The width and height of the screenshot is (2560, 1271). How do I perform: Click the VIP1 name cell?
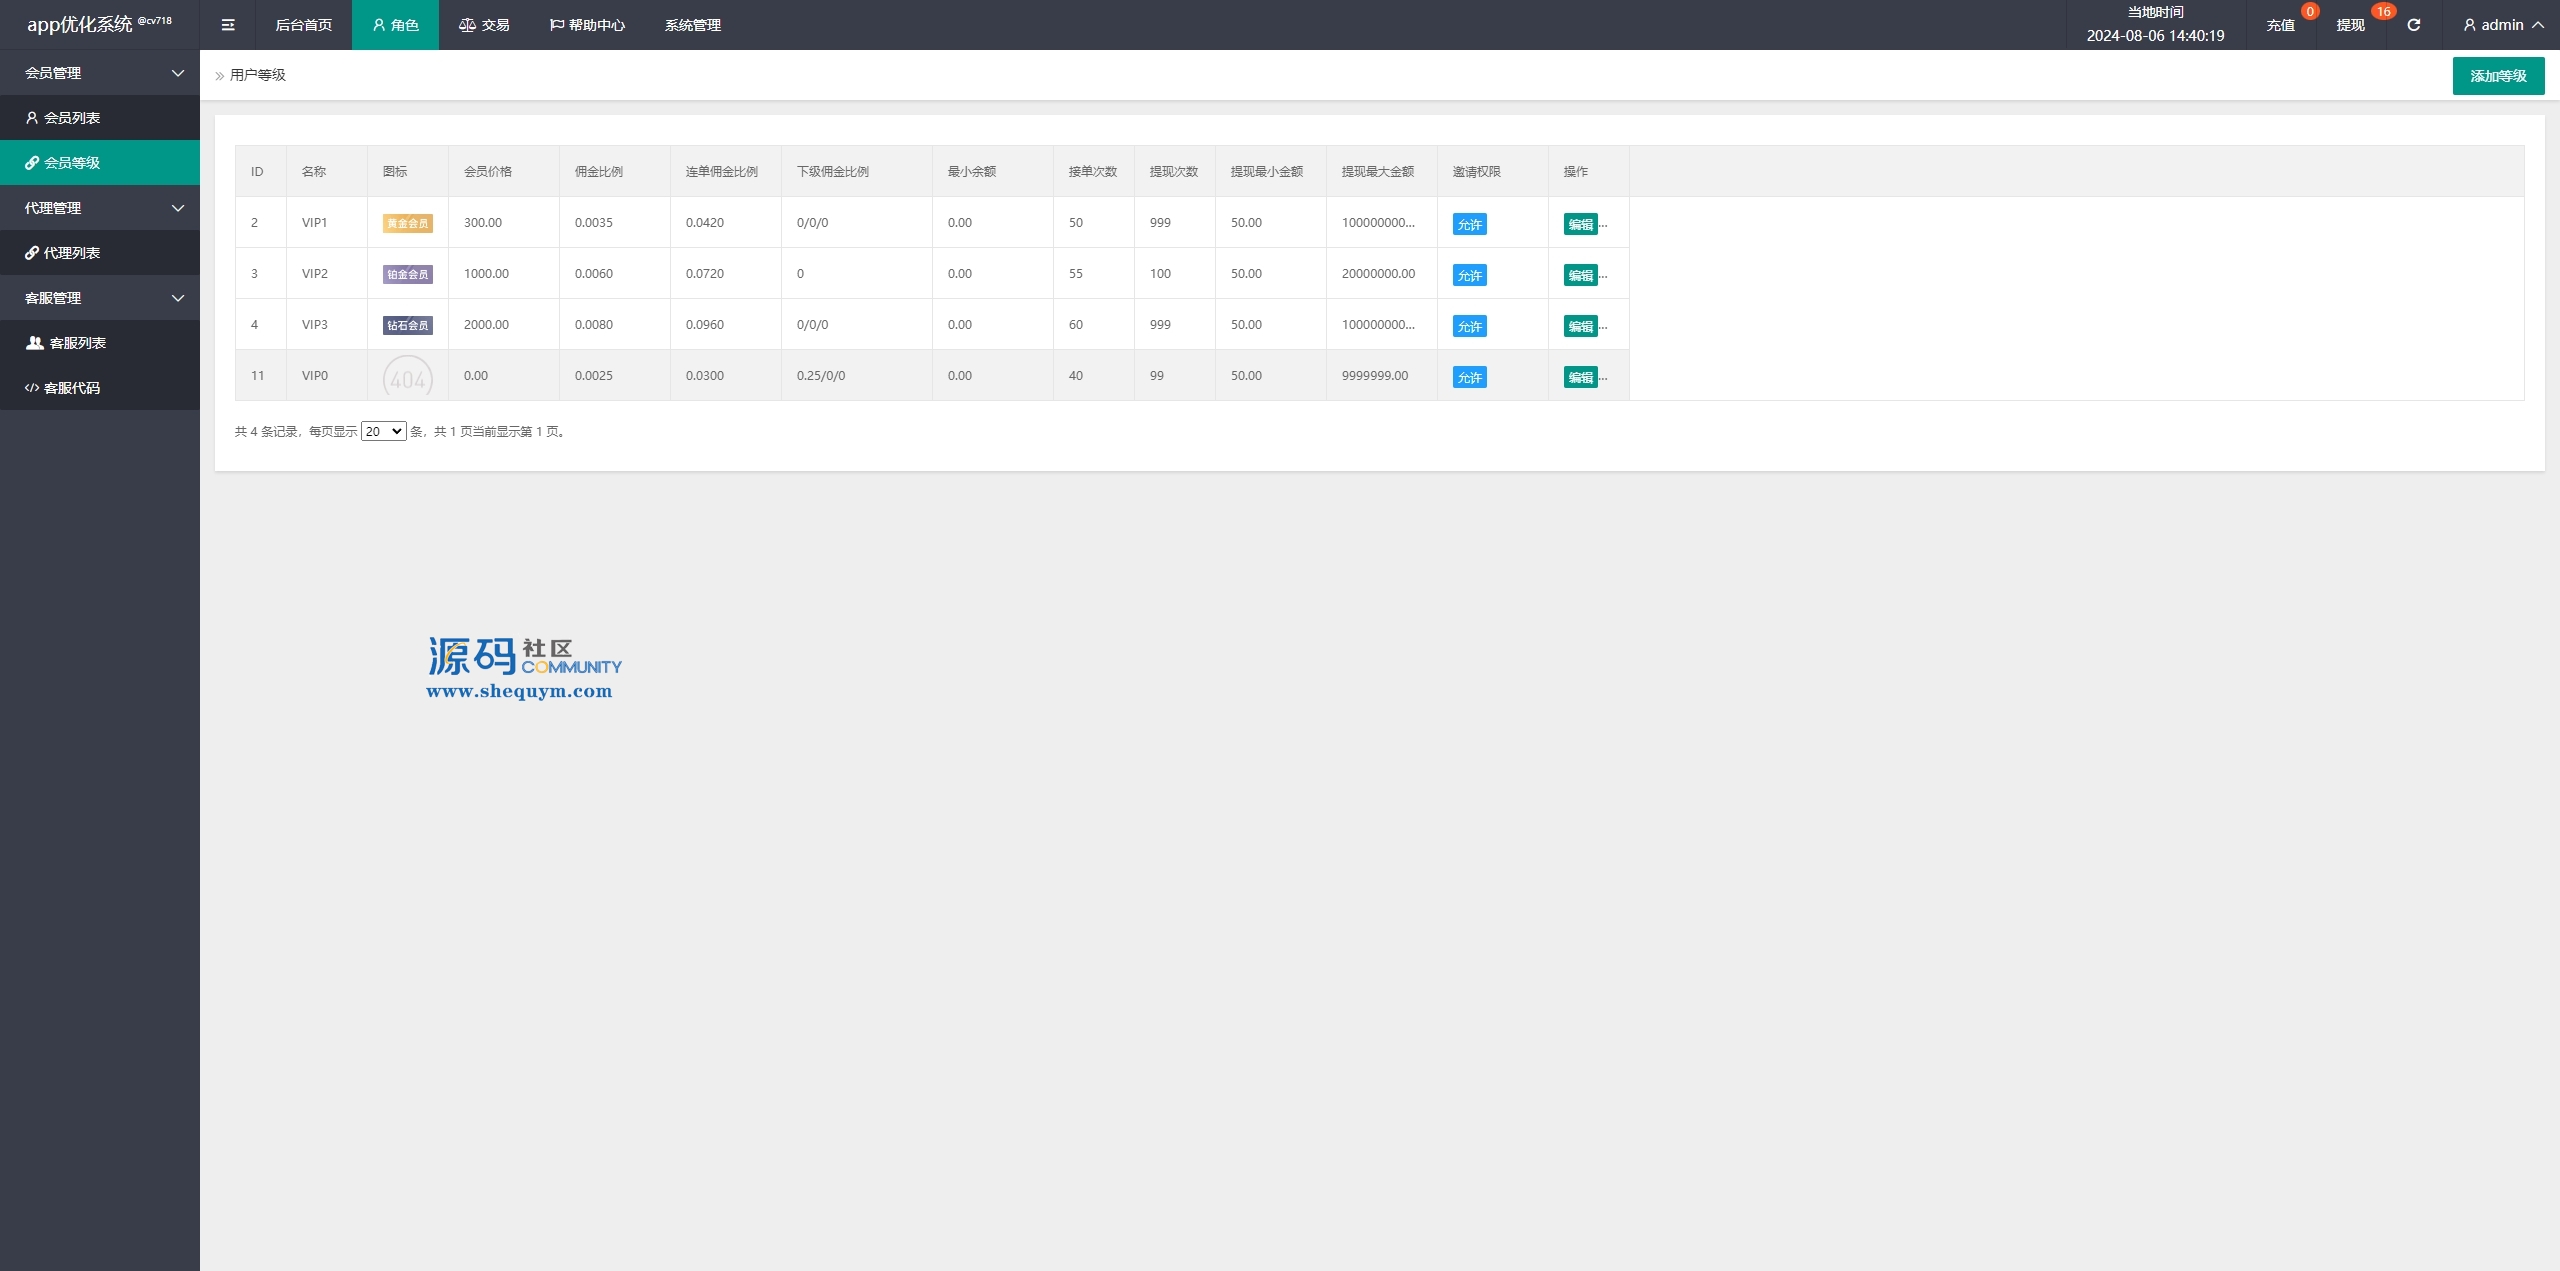pyautogui.click(x=327, y=222)
